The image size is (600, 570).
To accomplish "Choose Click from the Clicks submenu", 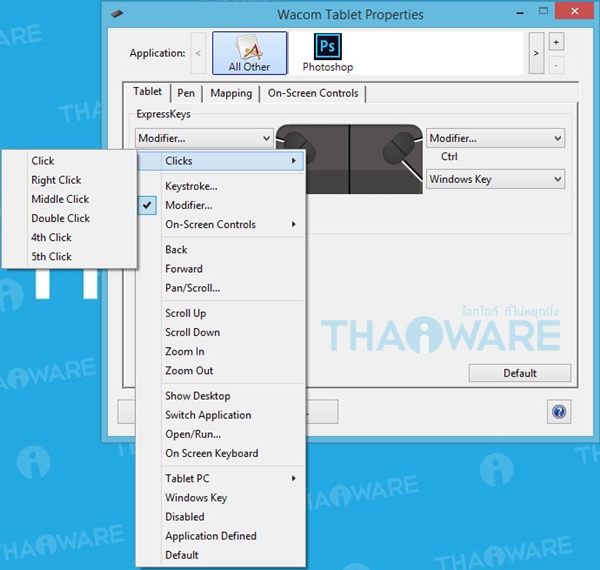I will pos(70,161).
